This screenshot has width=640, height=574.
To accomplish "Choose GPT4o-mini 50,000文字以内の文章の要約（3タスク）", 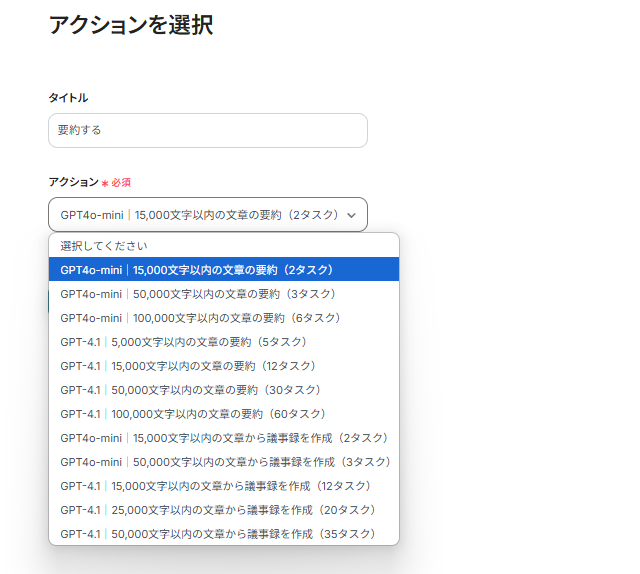I will coord(224,294).
